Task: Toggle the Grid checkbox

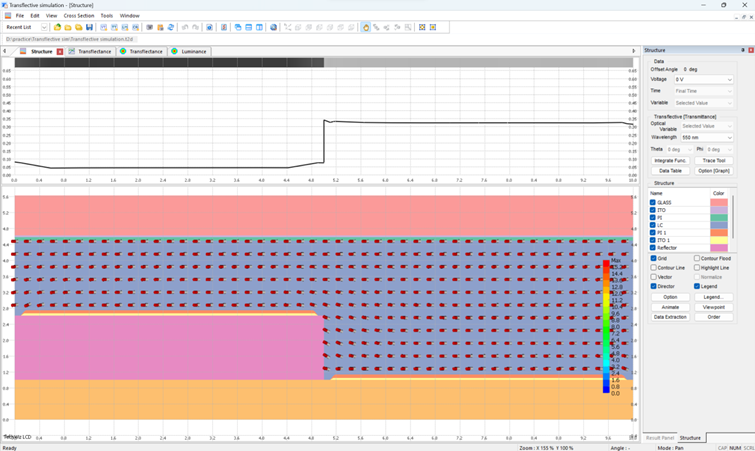Action: tap(653, 258)
